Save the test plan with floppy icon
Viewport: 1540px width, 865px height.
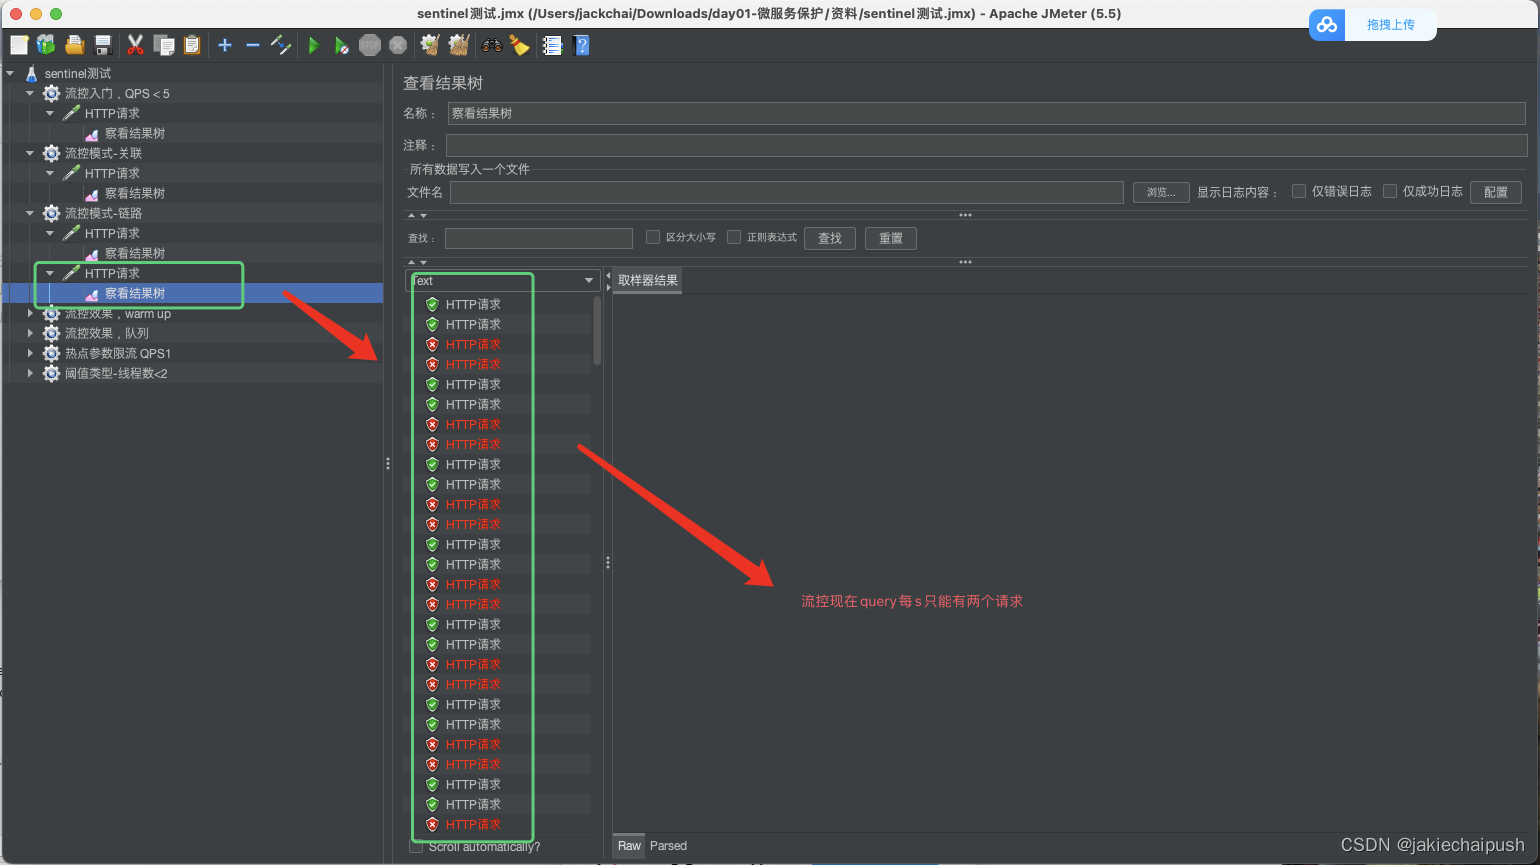(x=102, y=45)
